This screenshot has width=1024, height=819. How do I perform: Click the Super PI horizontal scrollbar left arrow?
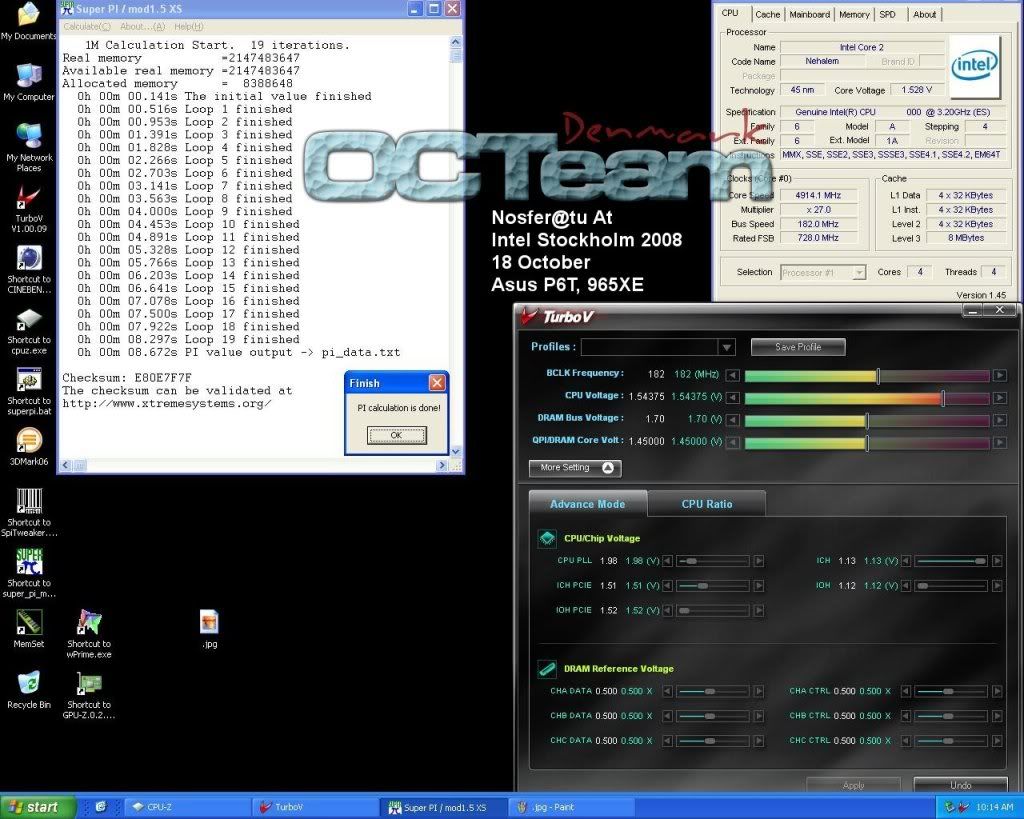tap(65, 465)
